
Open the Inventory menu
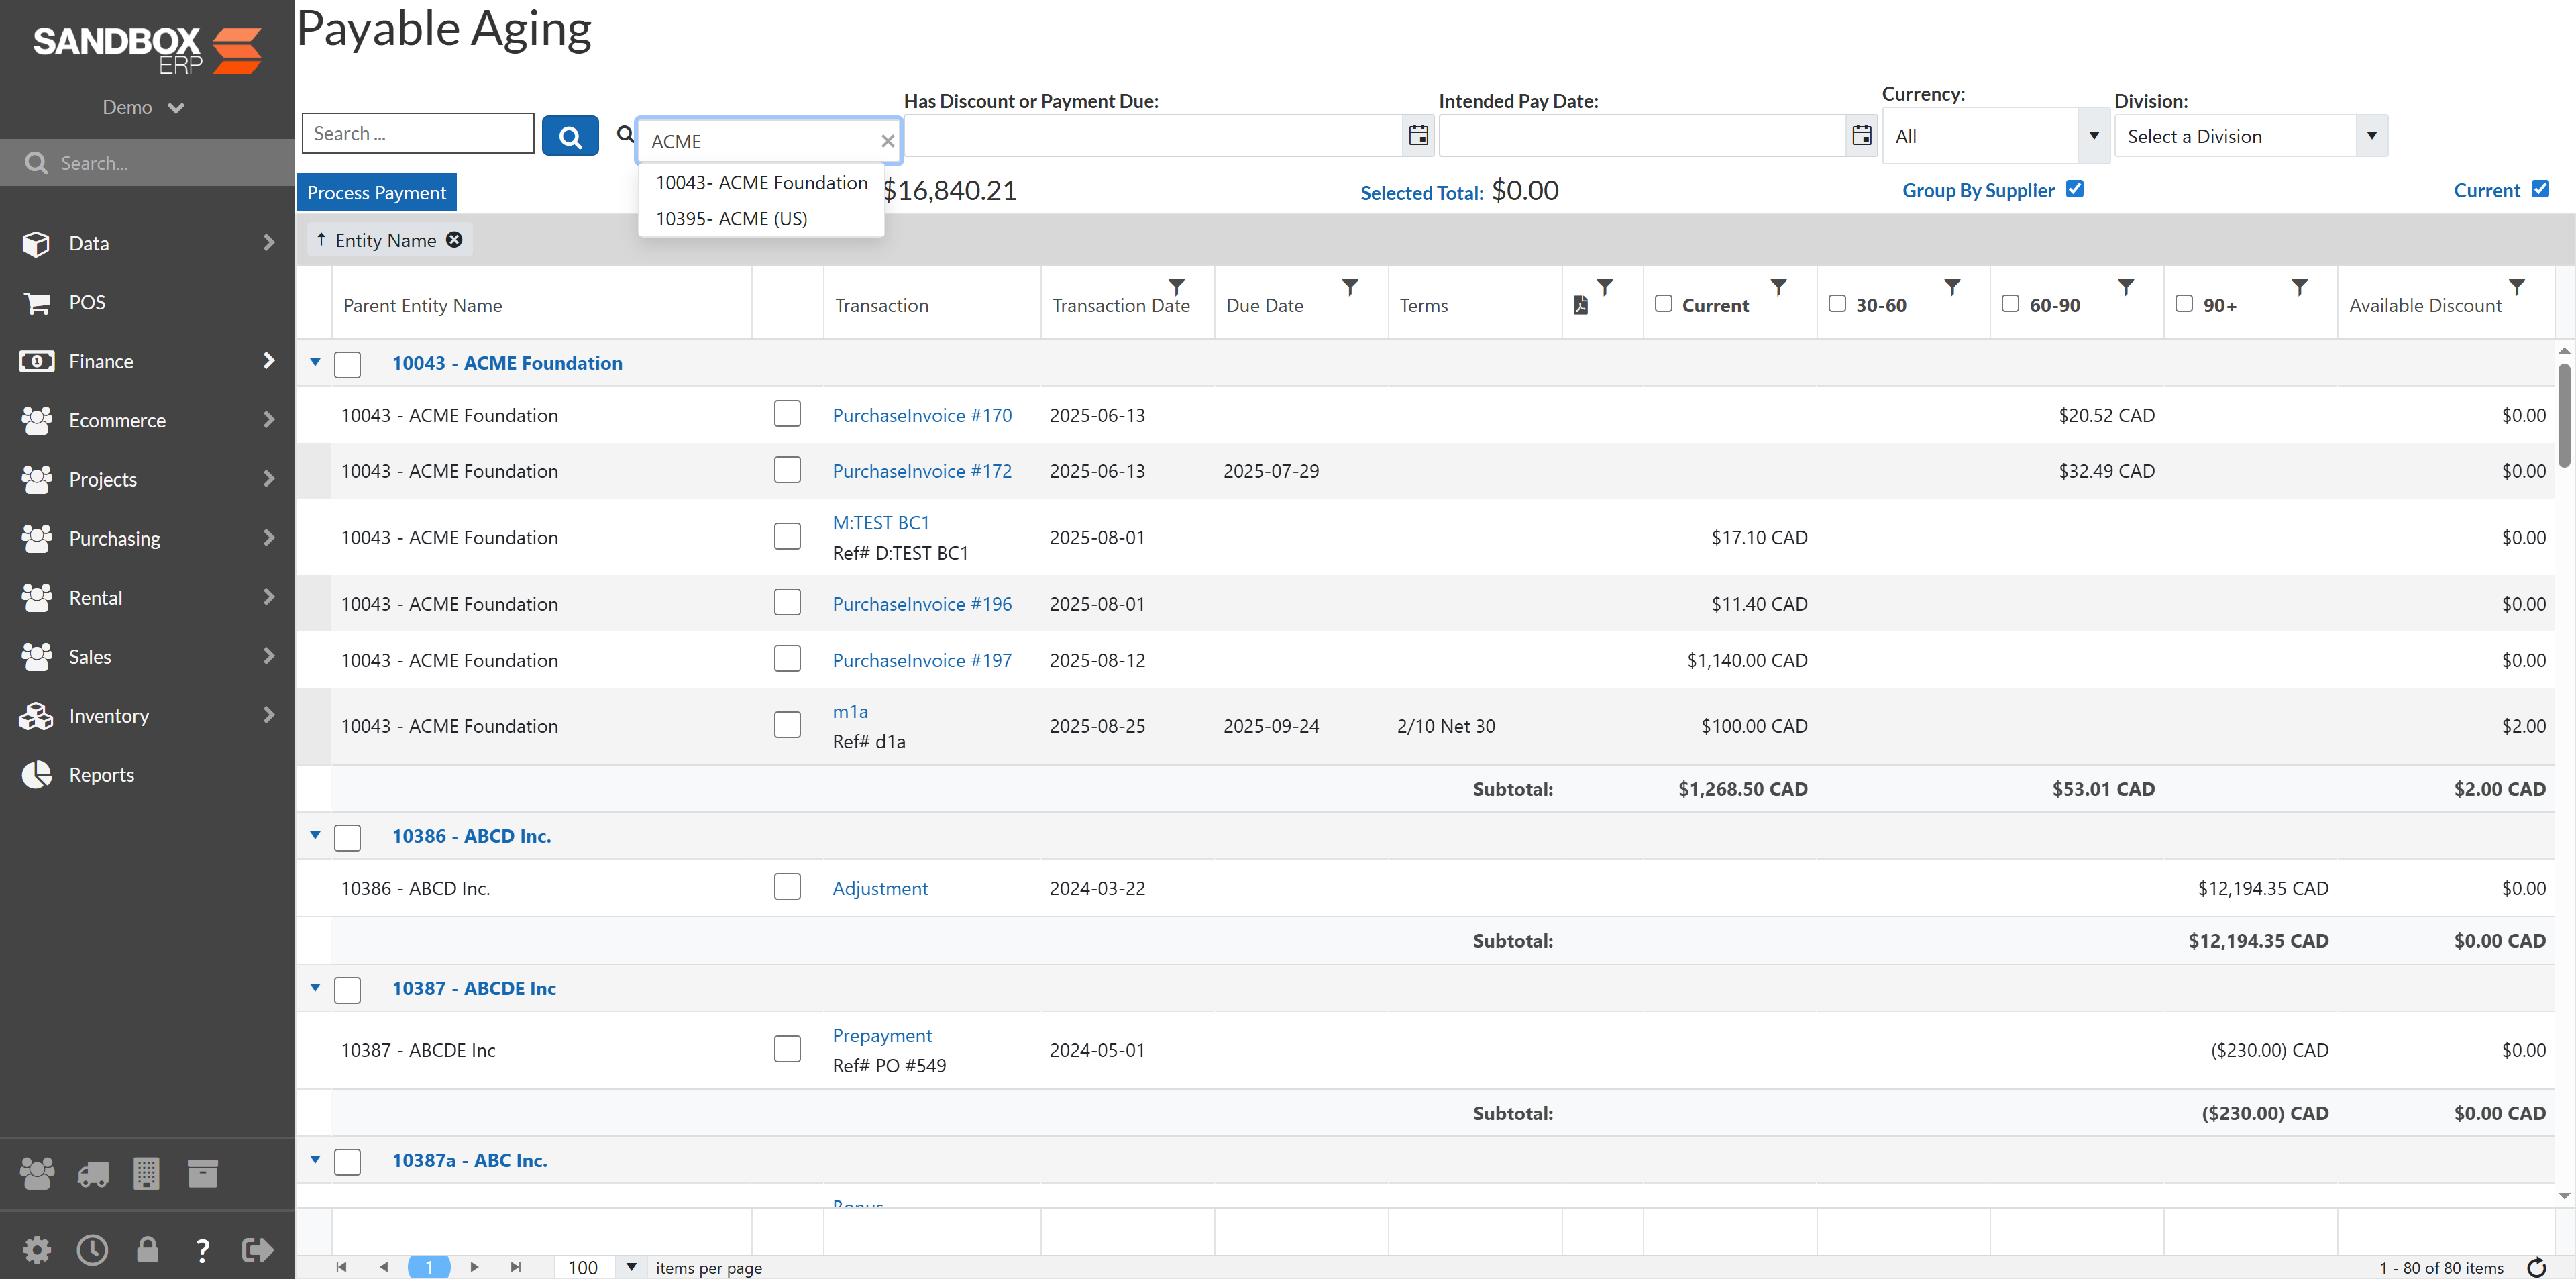coord(147,715)
